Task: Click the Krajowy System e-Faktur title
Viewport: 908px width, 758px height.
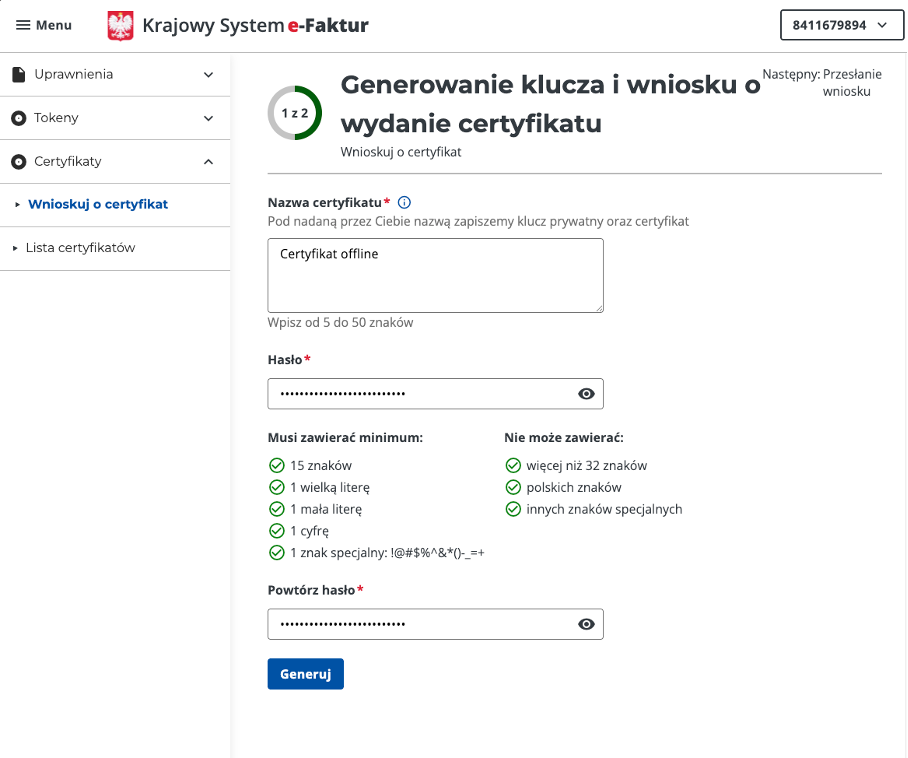Action: pyautogui.click(x=255, y=26)
